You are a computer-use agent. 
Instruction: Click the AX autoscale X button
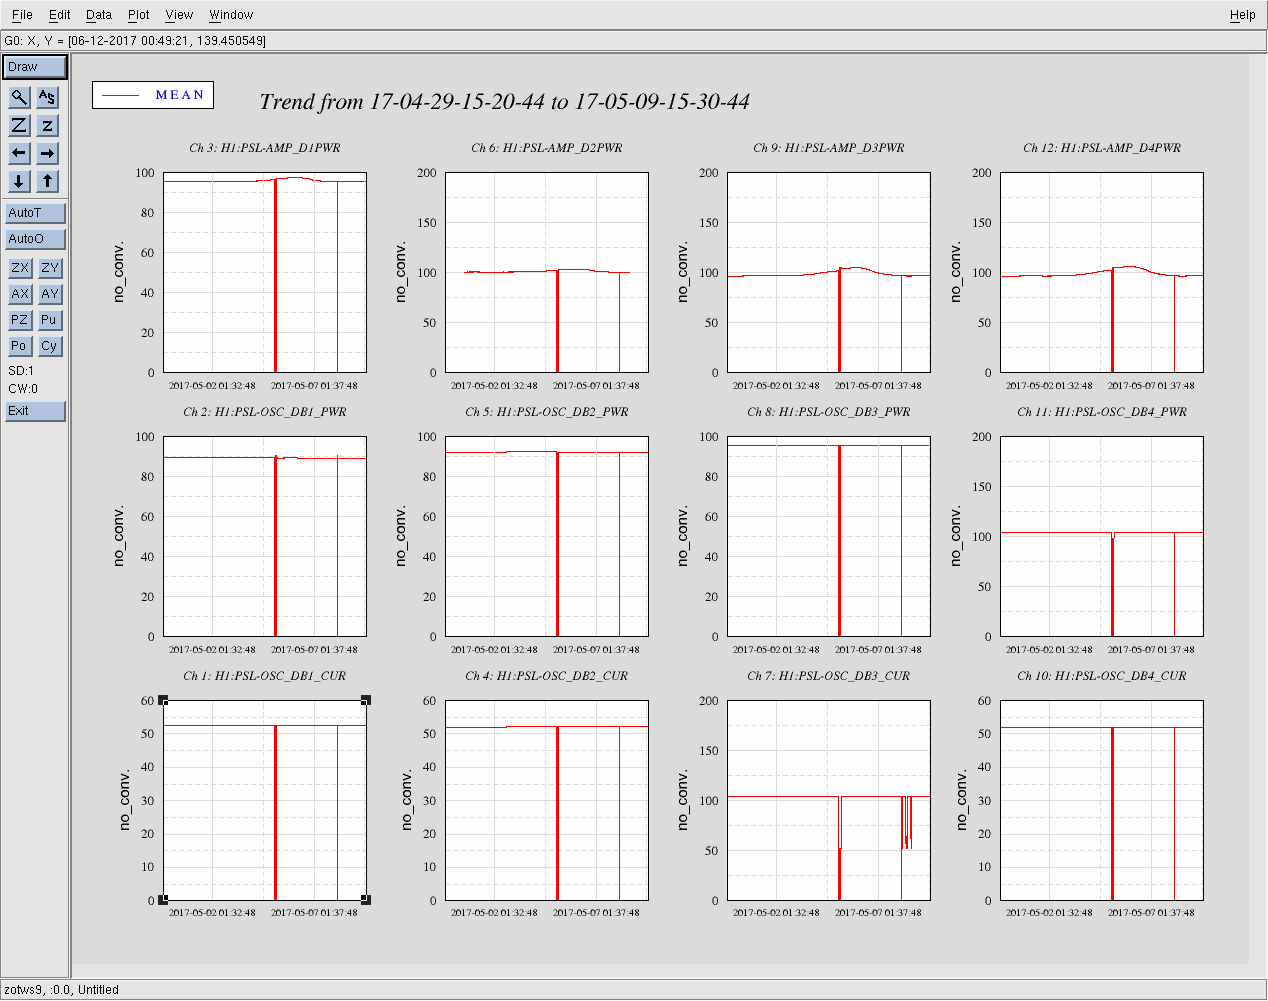click(20, 294)
